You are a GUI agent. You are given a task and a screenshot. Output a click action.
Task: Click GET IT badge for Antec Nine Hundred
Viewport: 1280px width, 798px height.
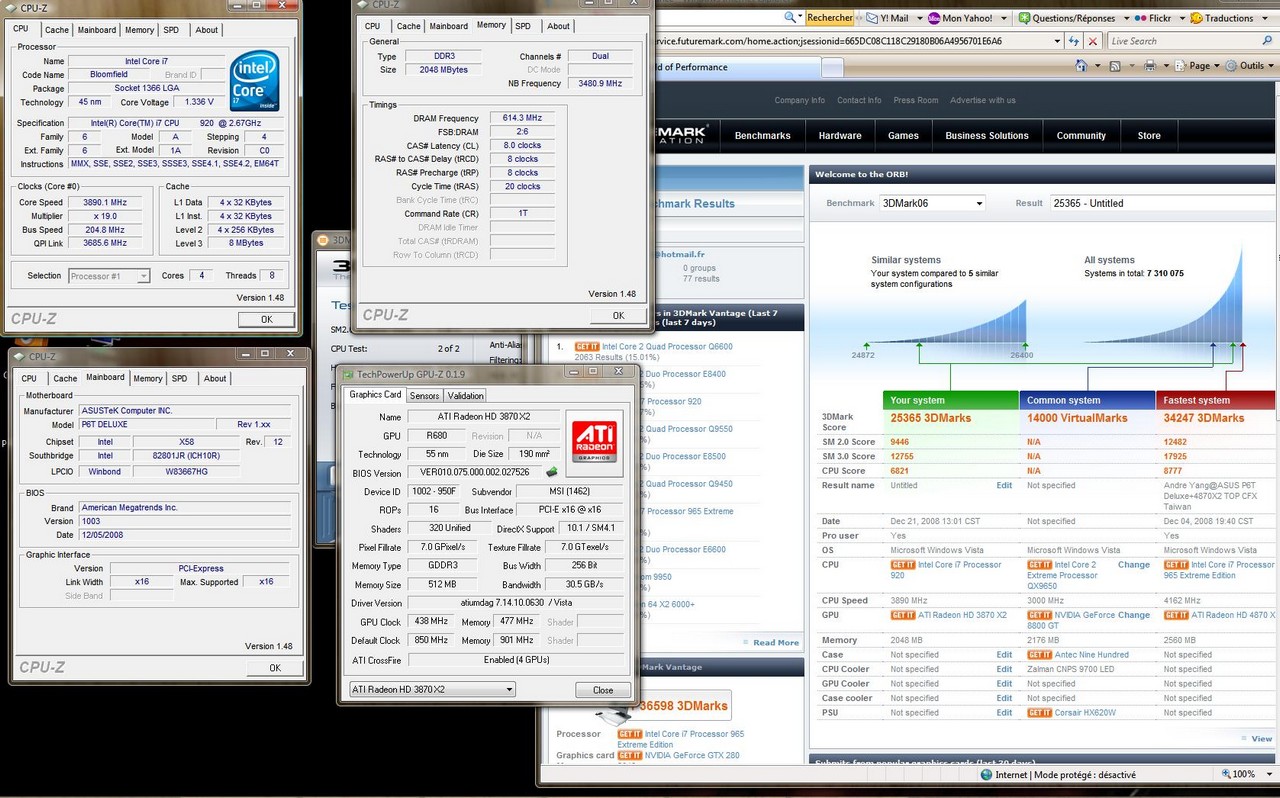(x=1040, y=655)
